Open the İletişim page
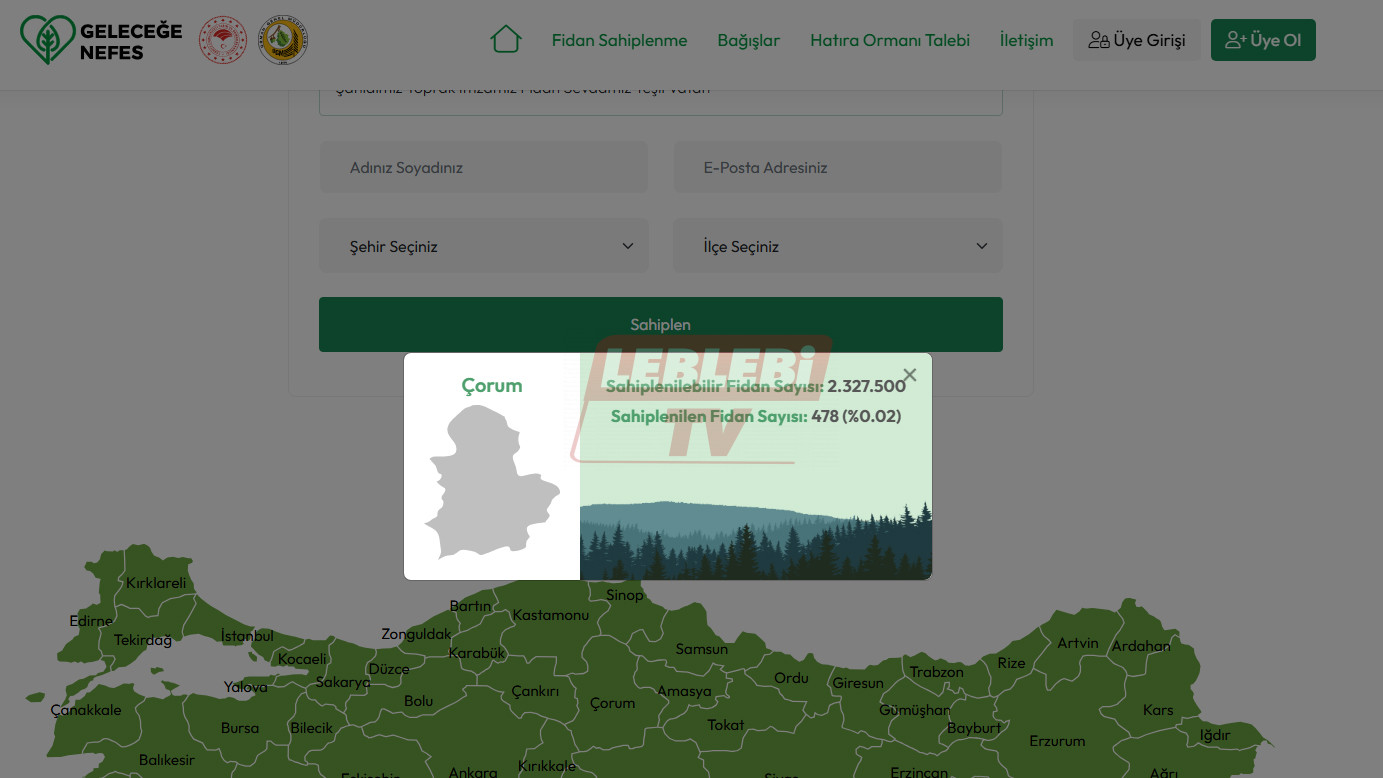This screenshot has height=778, width=1383. coord(1026,41)
